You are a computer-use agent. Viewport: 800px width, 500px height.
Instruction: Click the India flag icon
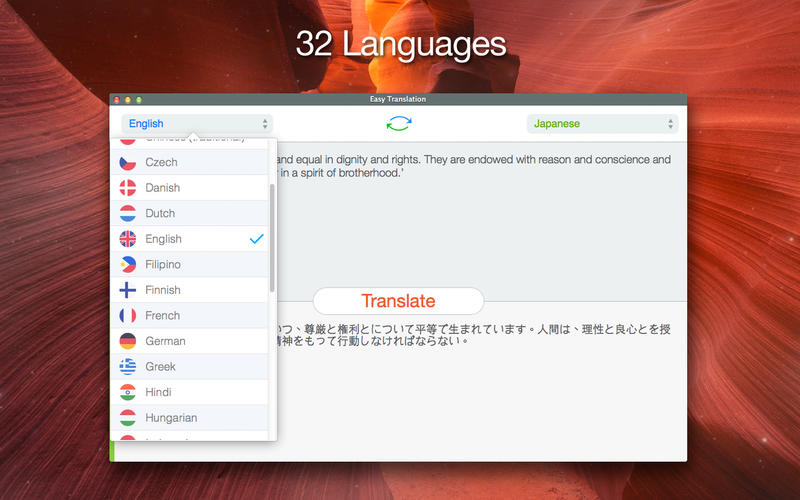click(x=128, y=392)
